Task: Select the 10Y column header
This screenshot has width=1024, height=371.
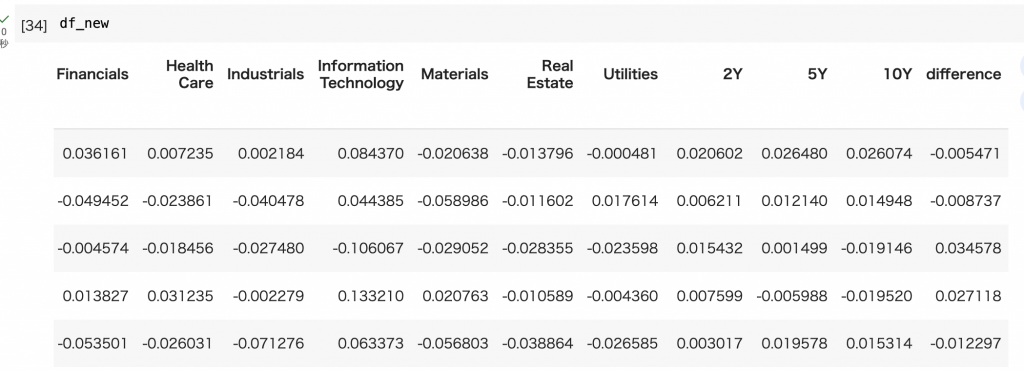Action: [897, 74]
